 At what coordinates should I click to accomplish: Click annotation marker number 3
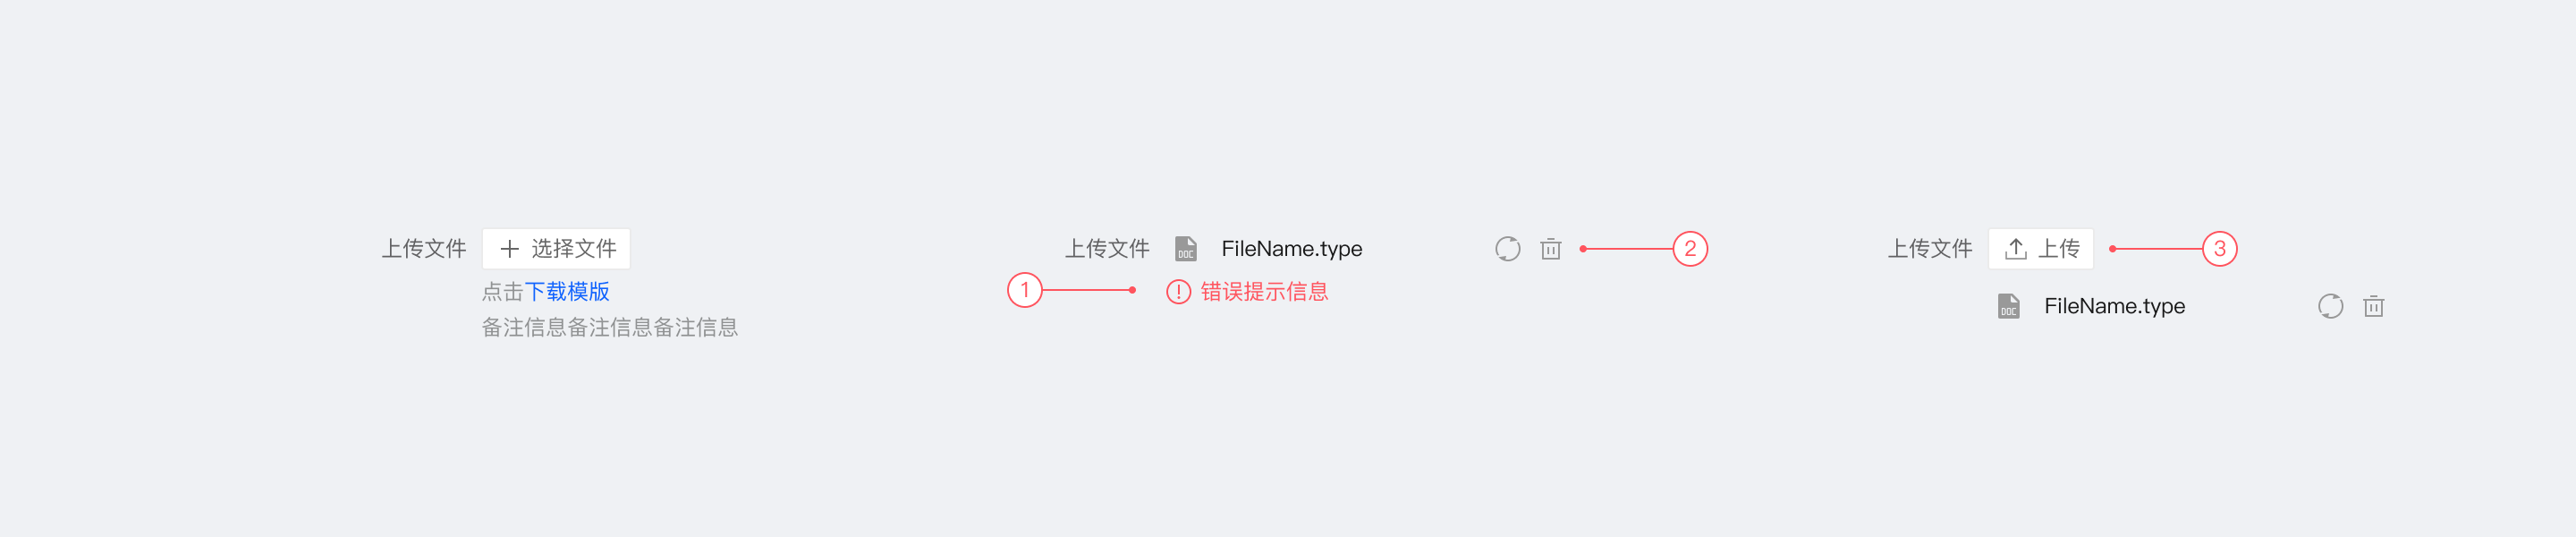(2219, 249)
